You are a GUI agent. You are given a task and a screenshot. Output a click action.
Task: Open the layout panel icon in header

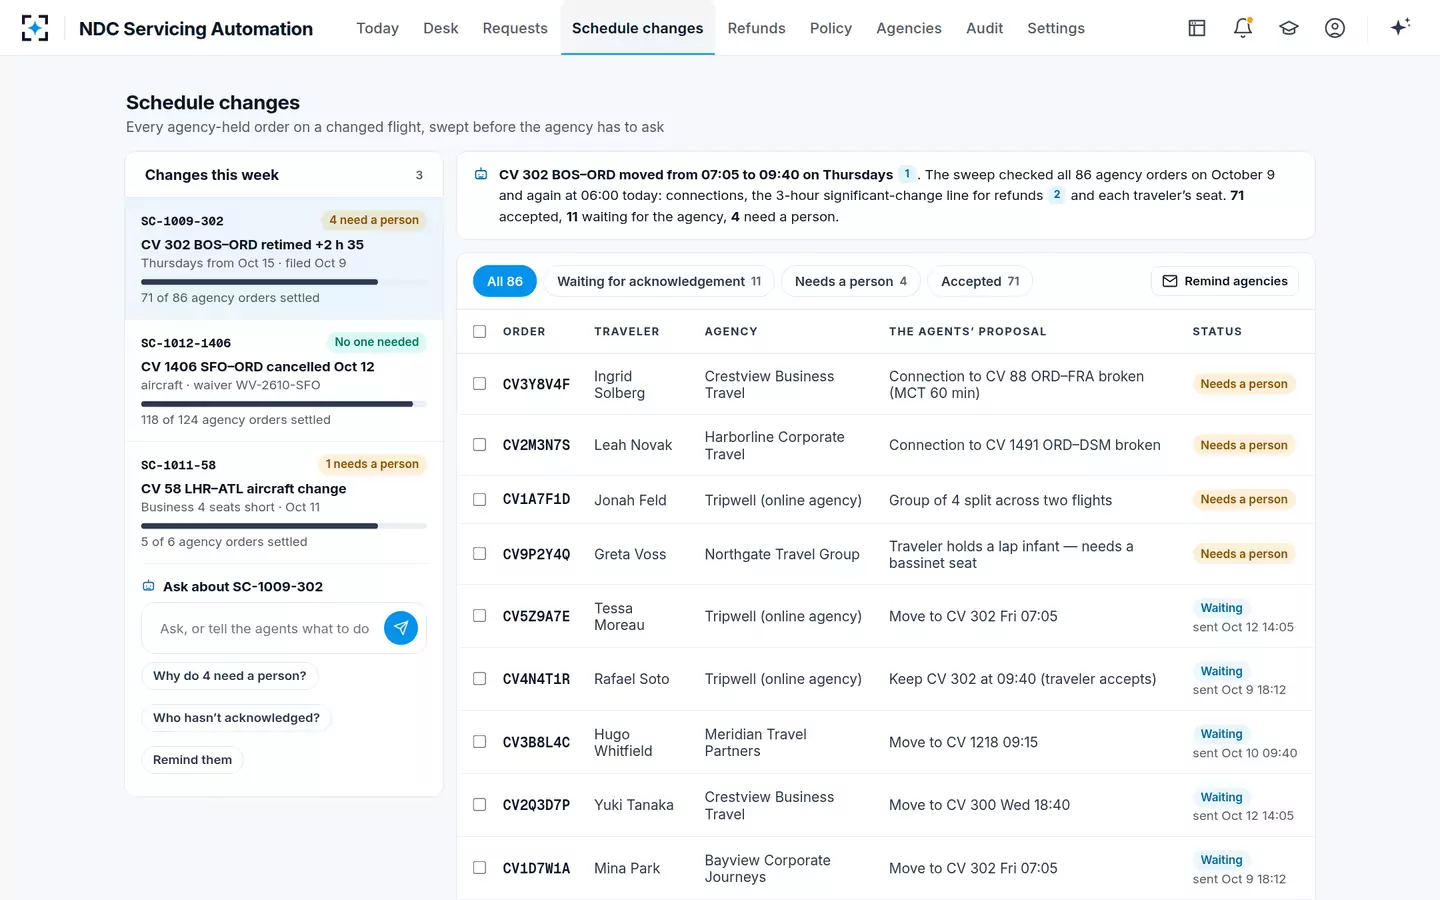point(1197,28)
